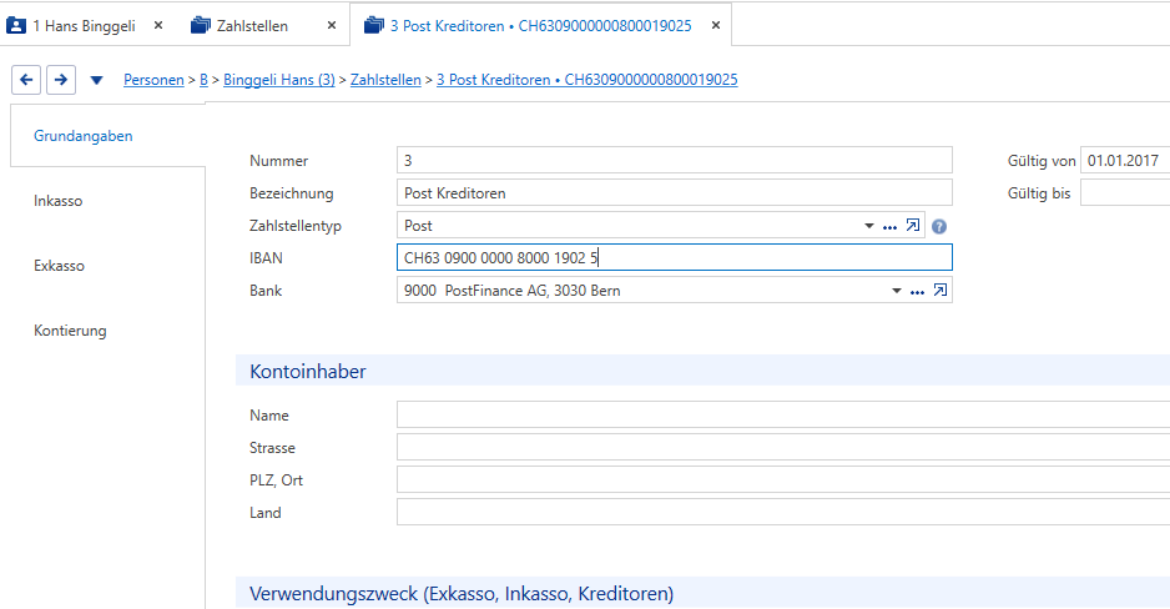Open Personen breadcrumb link

click(x=154, y=80)
